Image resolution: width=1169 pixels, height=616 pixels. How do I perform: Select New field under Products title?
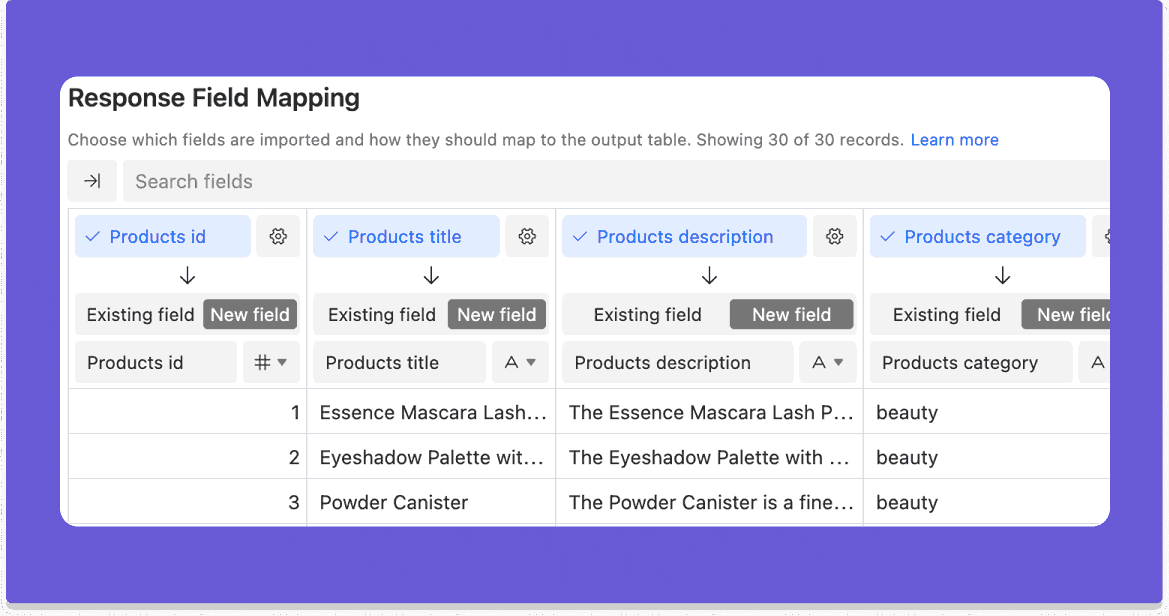click(x=497, y=315)
